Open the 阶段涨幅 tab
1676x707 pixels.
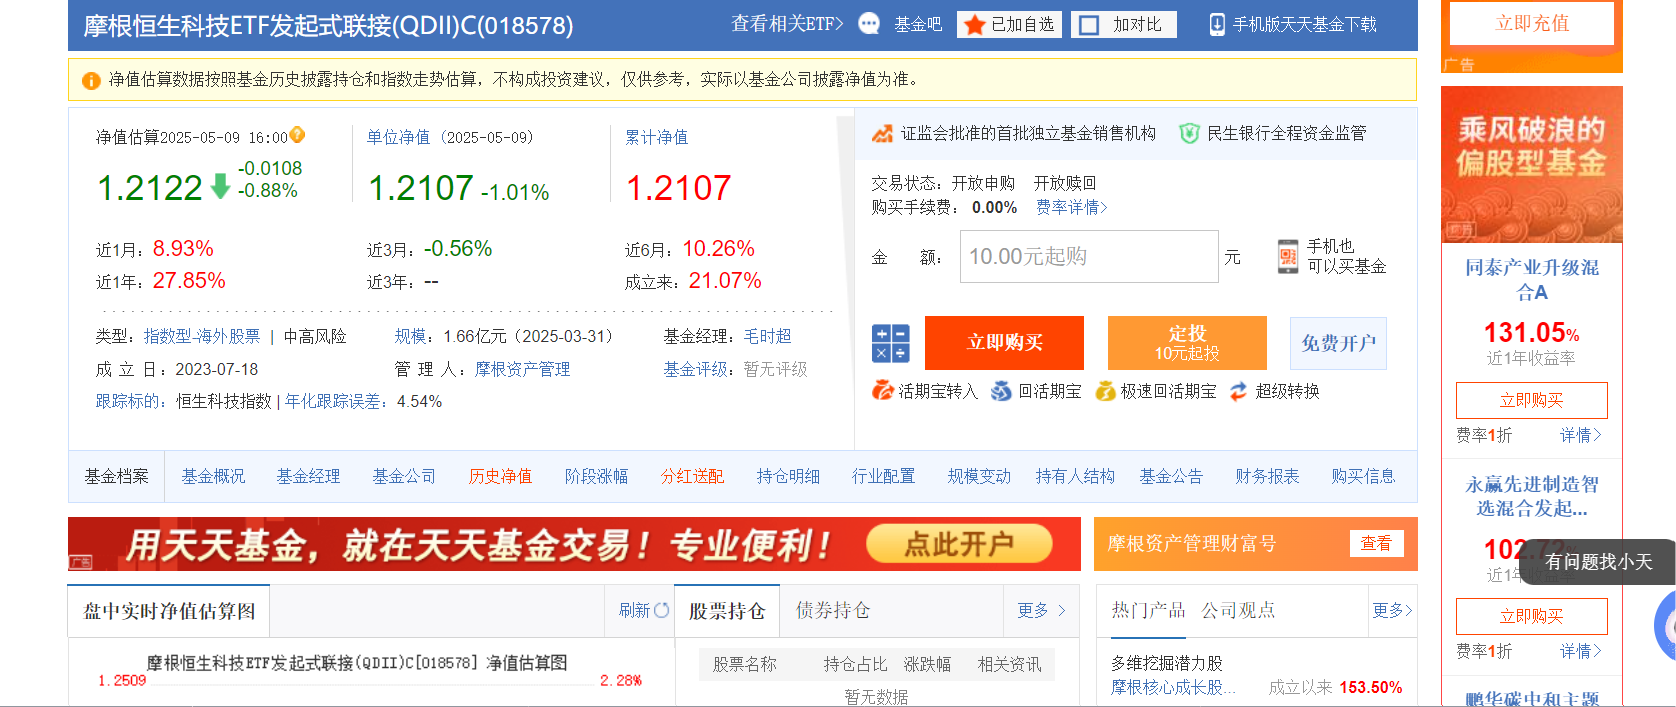click(597, 476)
